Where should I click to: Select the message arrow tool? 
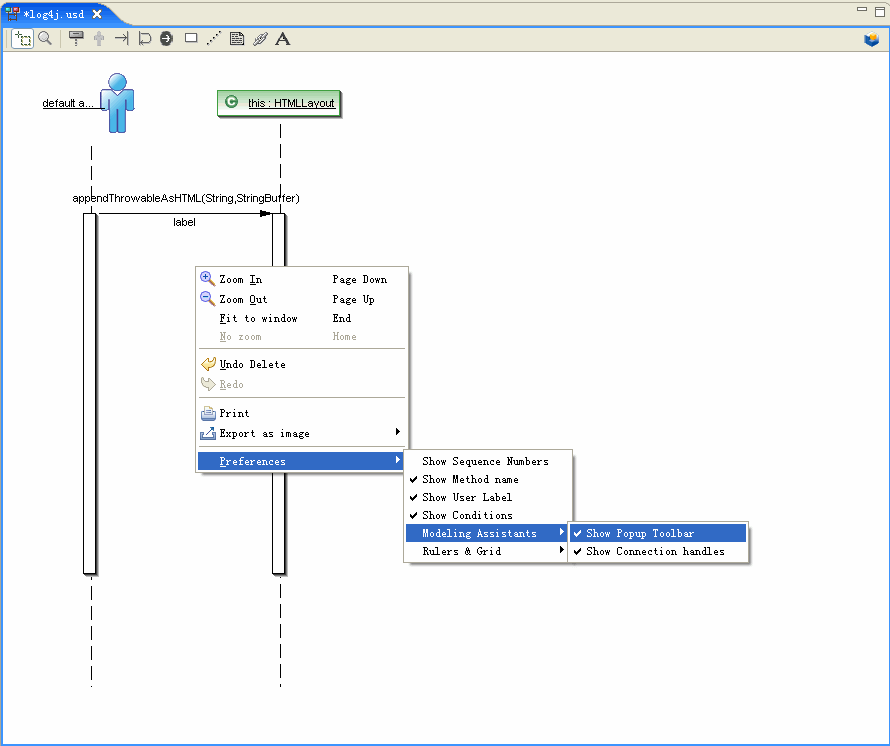(121, 39)
